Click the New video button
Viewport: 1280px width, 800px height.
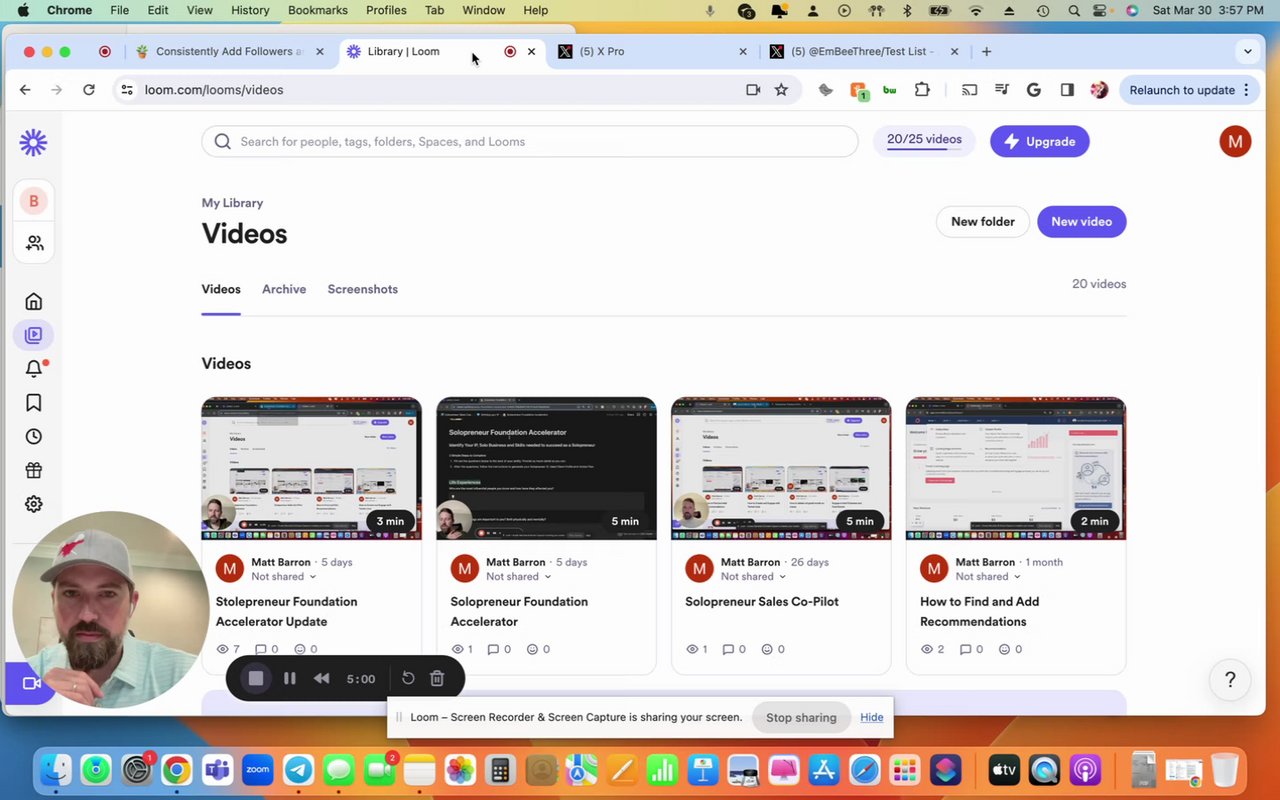[x=1081, y=222]
